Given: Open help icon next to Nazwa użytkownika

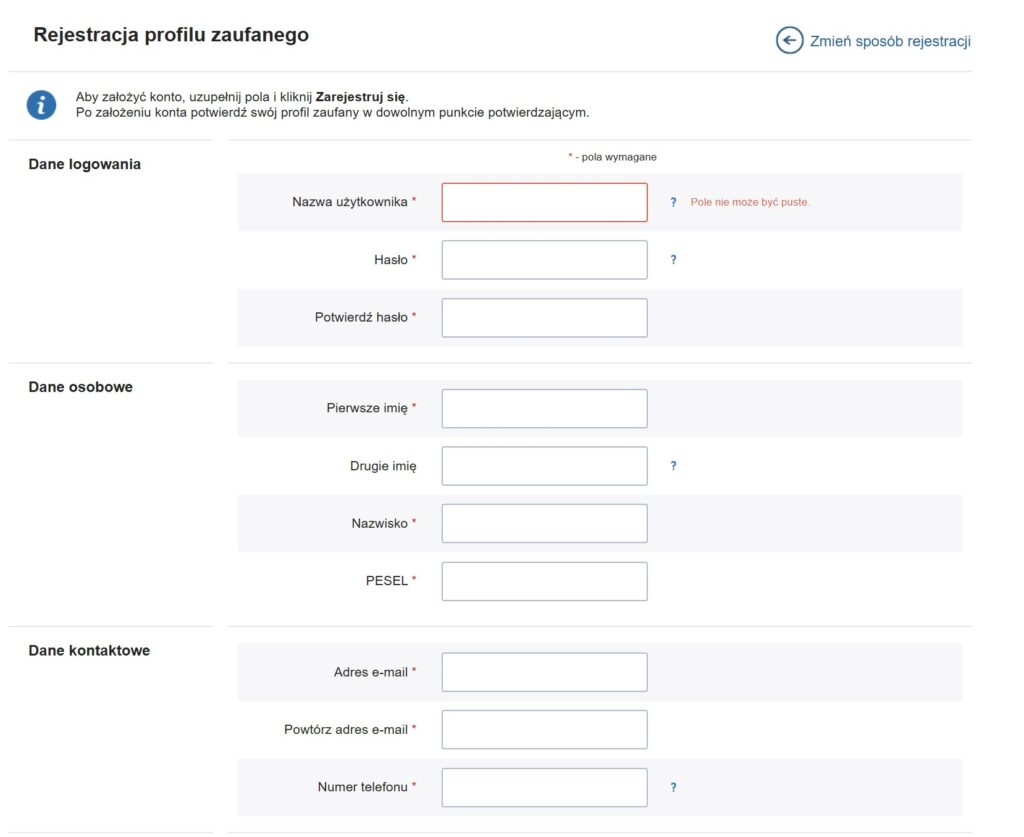Looking at the screenshot, I should [673, 202].
